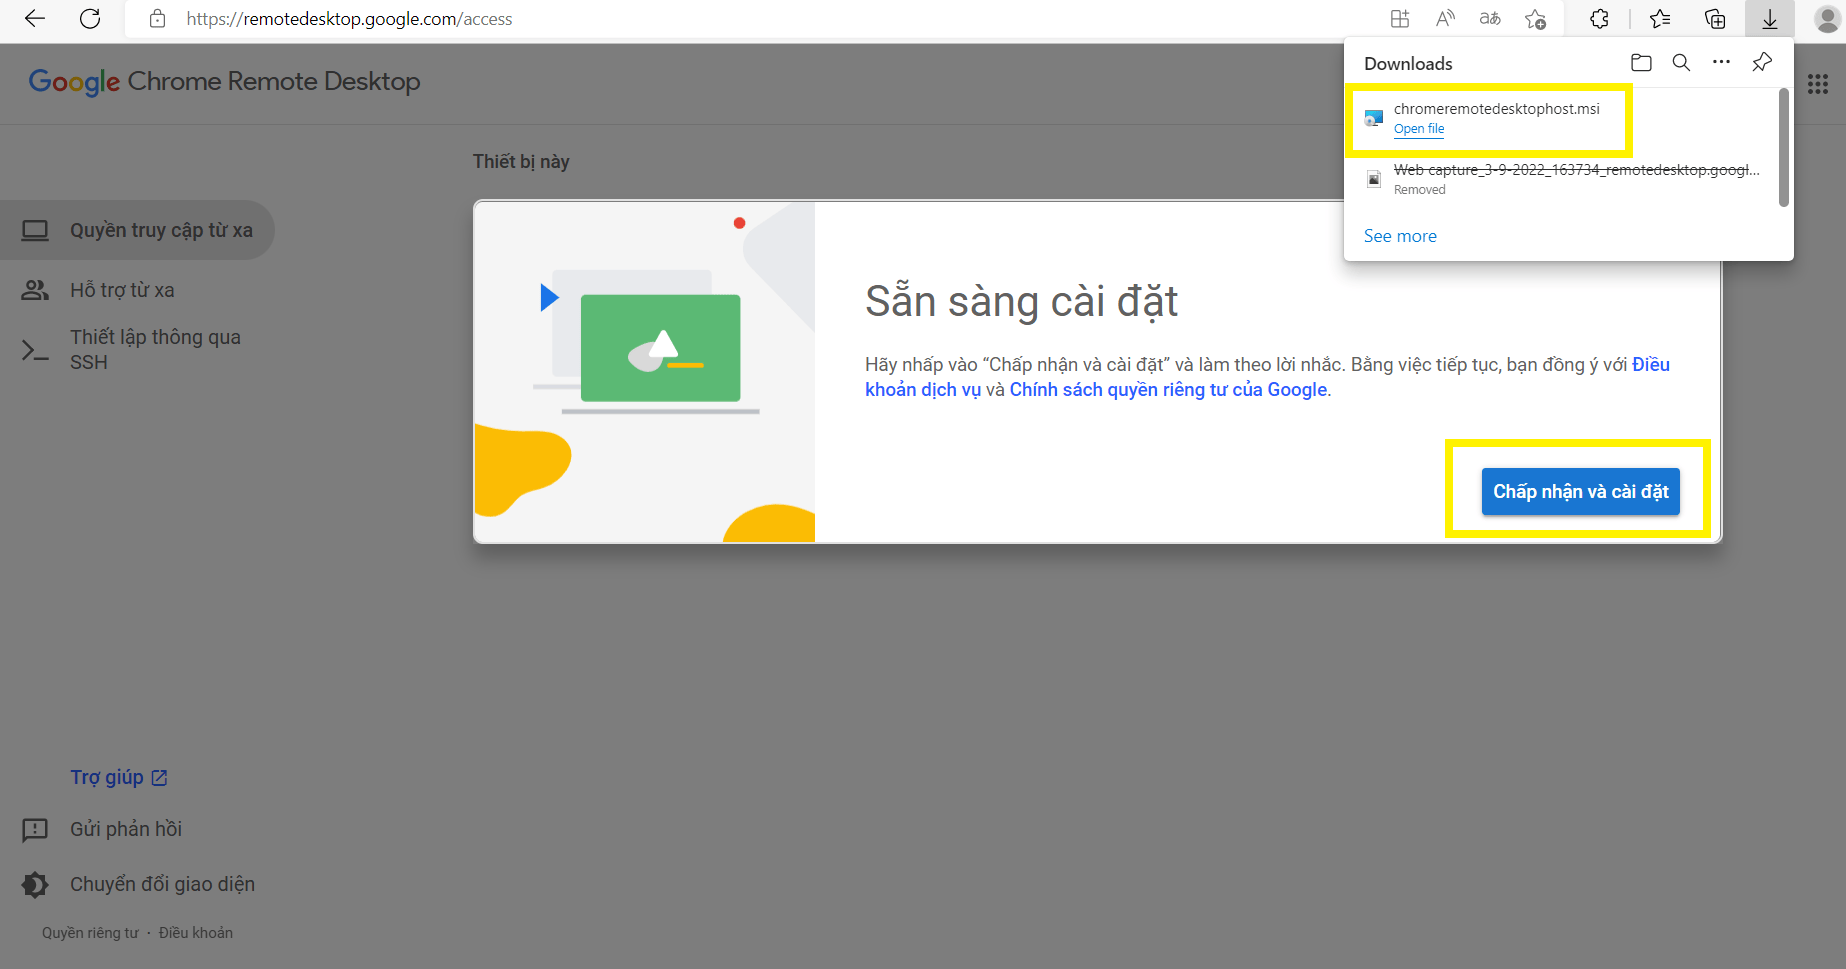Click the green laptop illustration

(x=660, y=348)
